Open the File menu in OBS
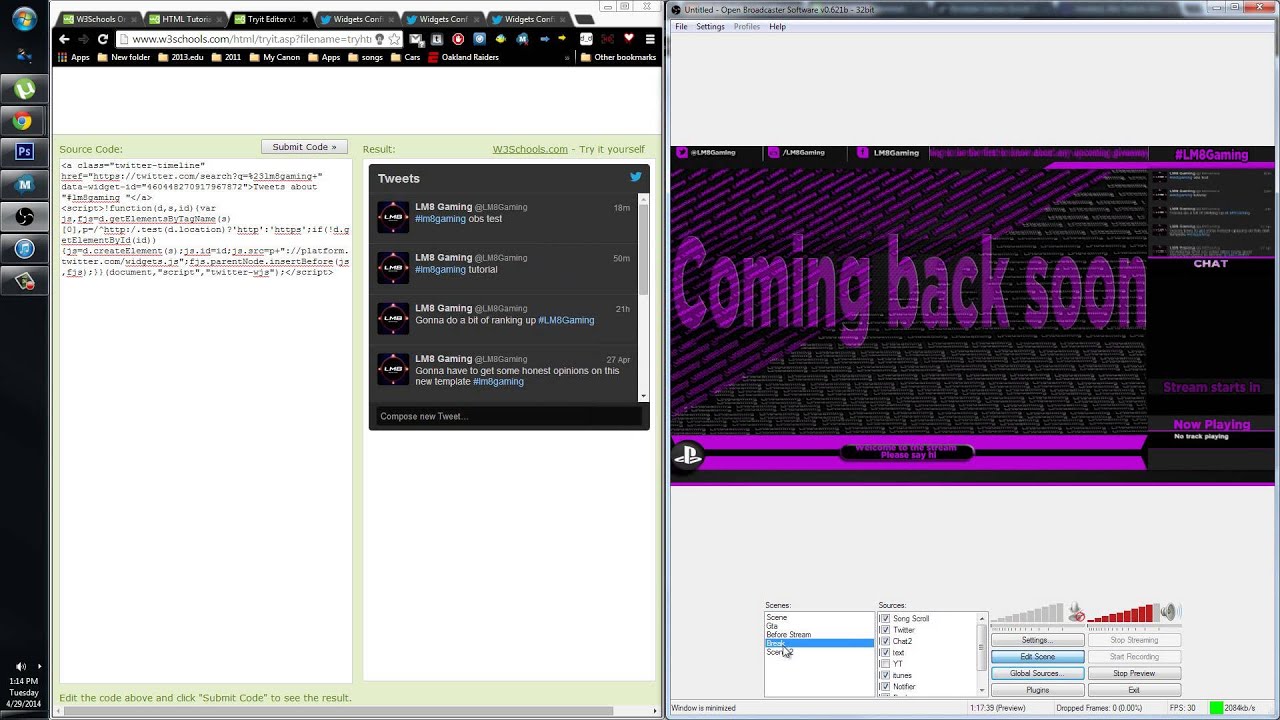Image resolution: width=1280 pixels, height=720 pixels. (x=681, y=27)
